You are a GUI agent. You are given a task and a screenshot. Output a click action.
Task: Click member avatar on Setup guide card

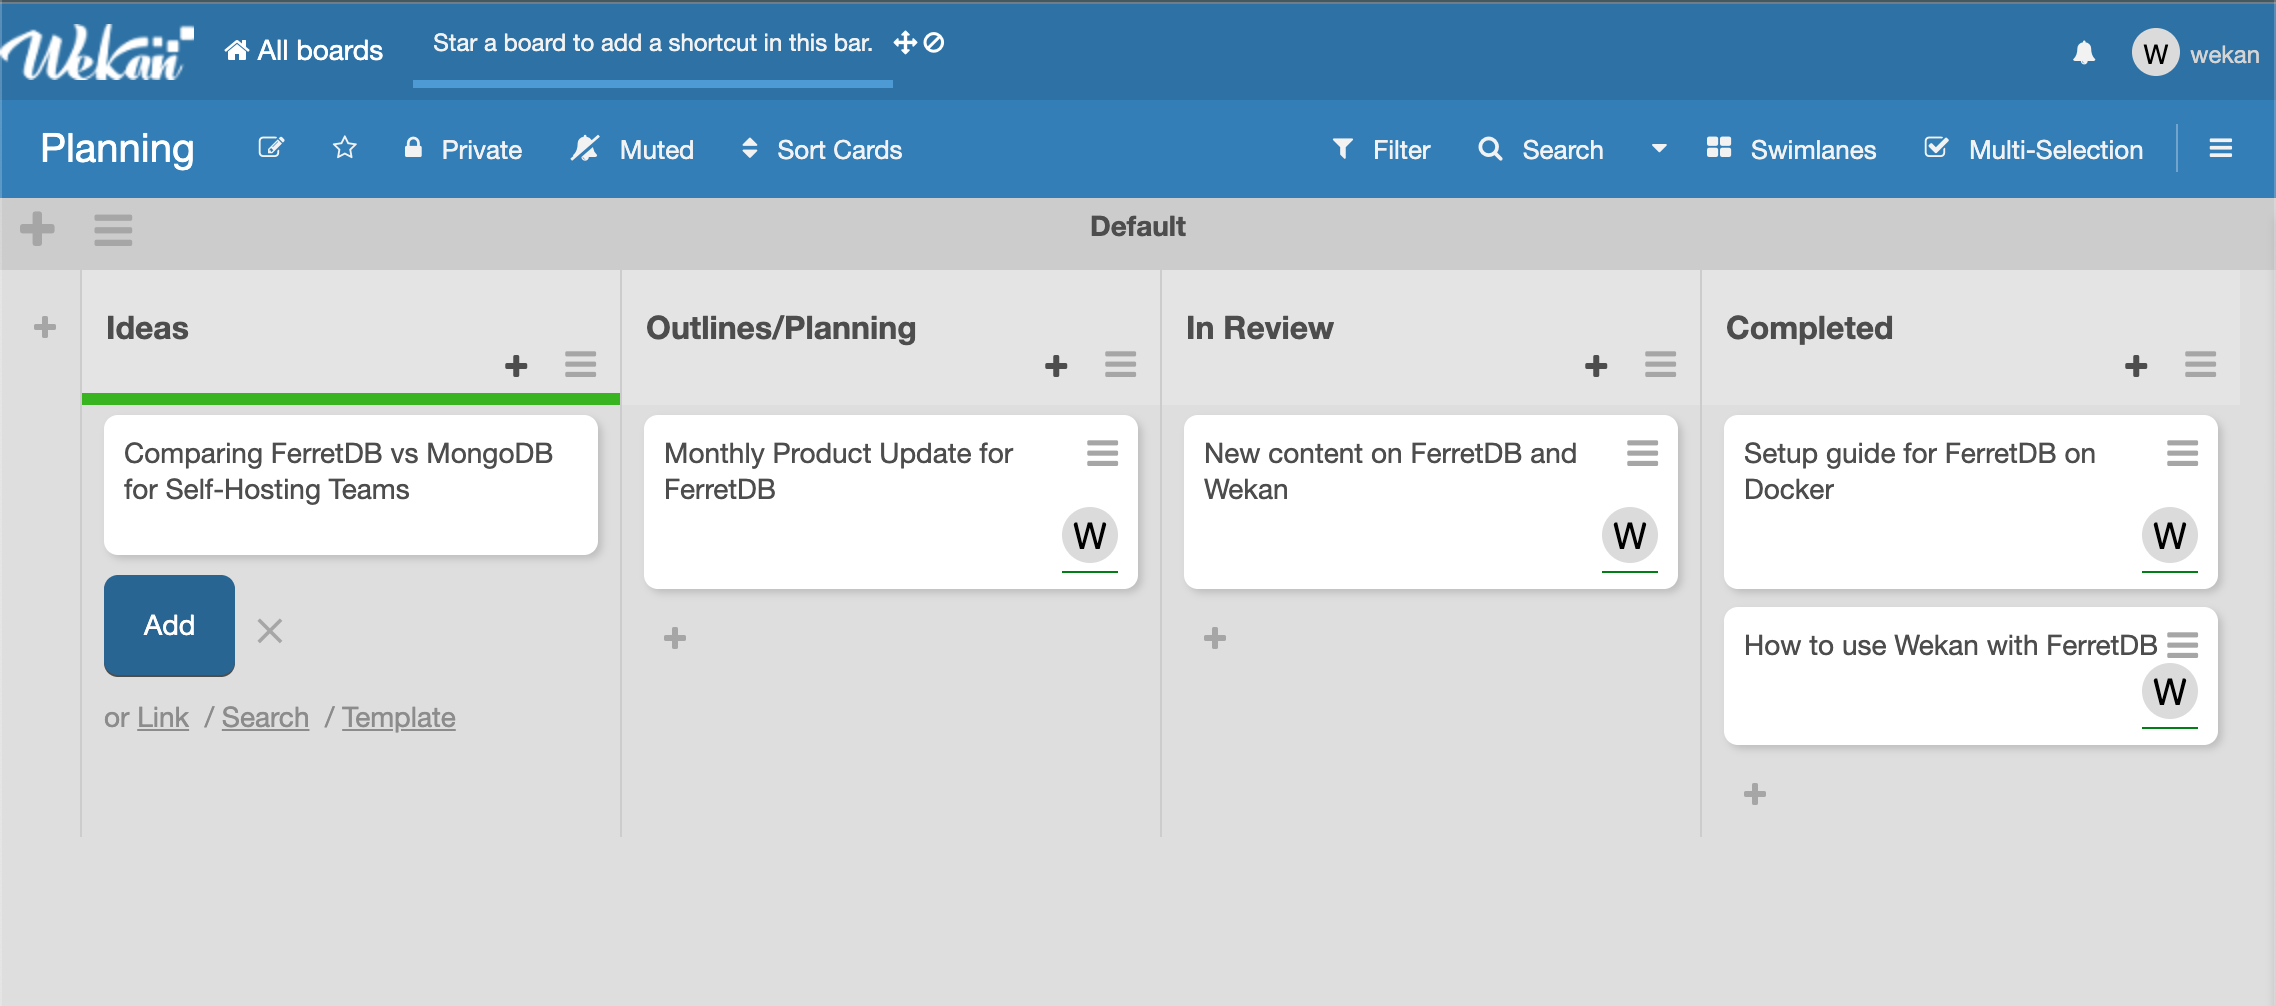2170,536
